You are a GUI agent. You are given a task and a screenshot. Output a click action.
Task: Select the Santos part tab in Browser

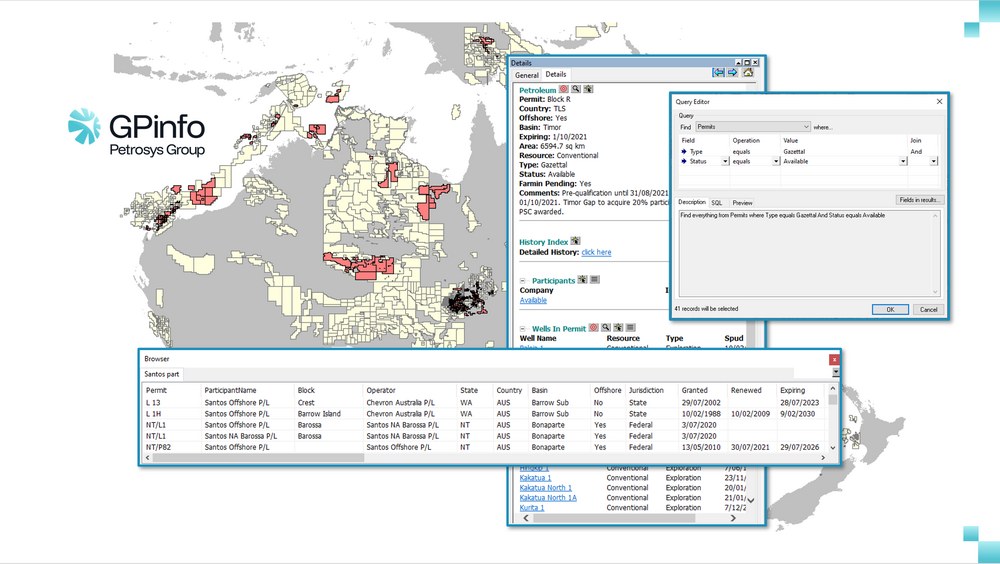point(162,374)
